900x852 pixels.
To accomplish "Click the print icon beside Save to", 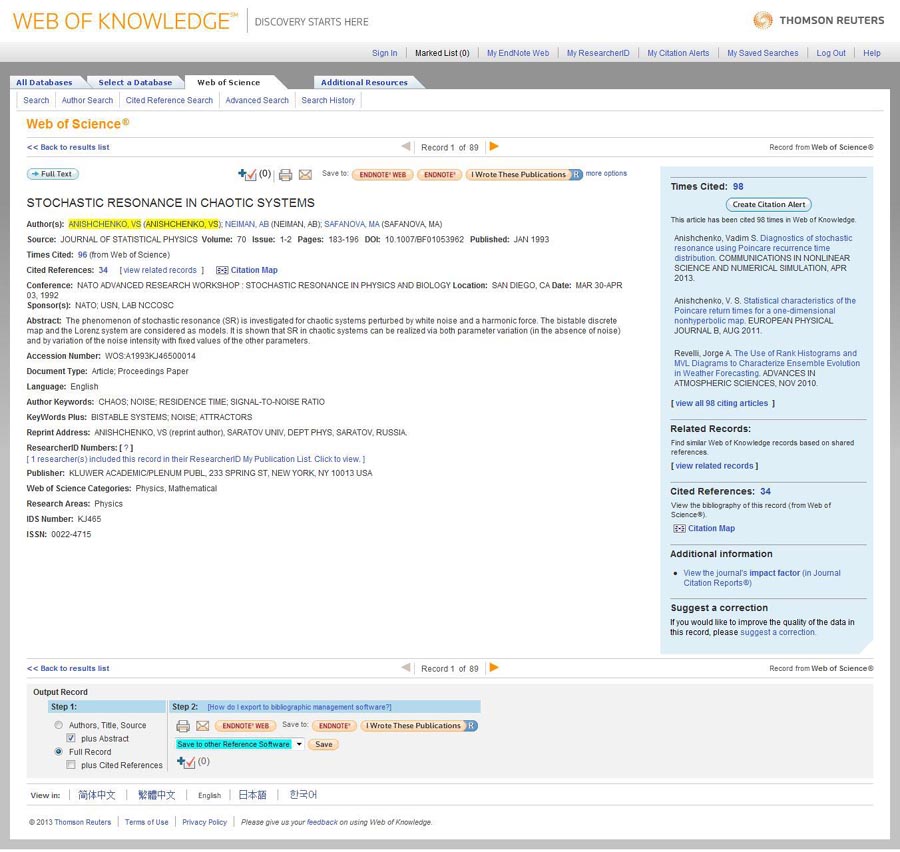I will [x=285, y=175].
